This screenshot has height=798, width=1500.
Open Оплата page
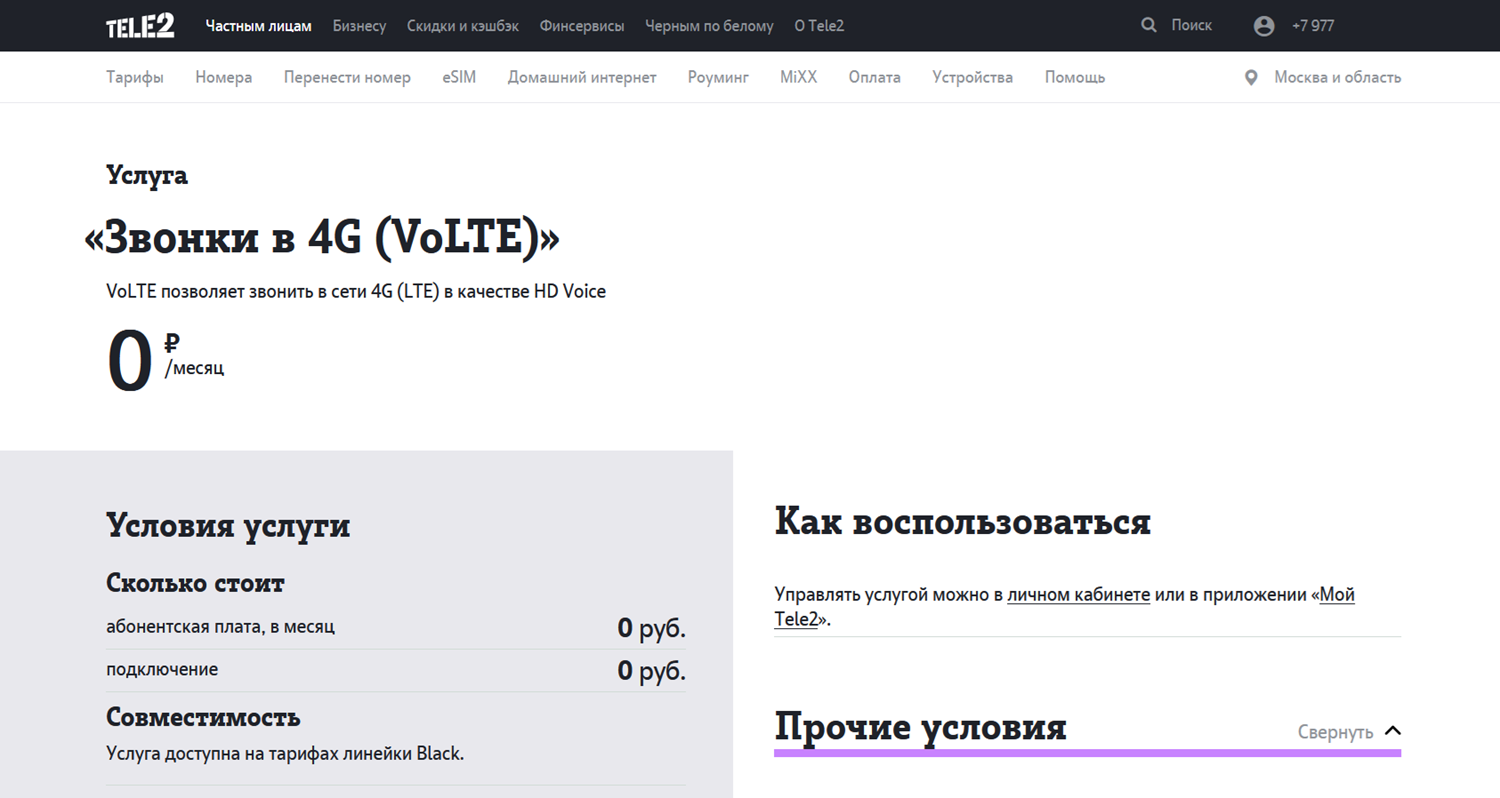(875, 77)
